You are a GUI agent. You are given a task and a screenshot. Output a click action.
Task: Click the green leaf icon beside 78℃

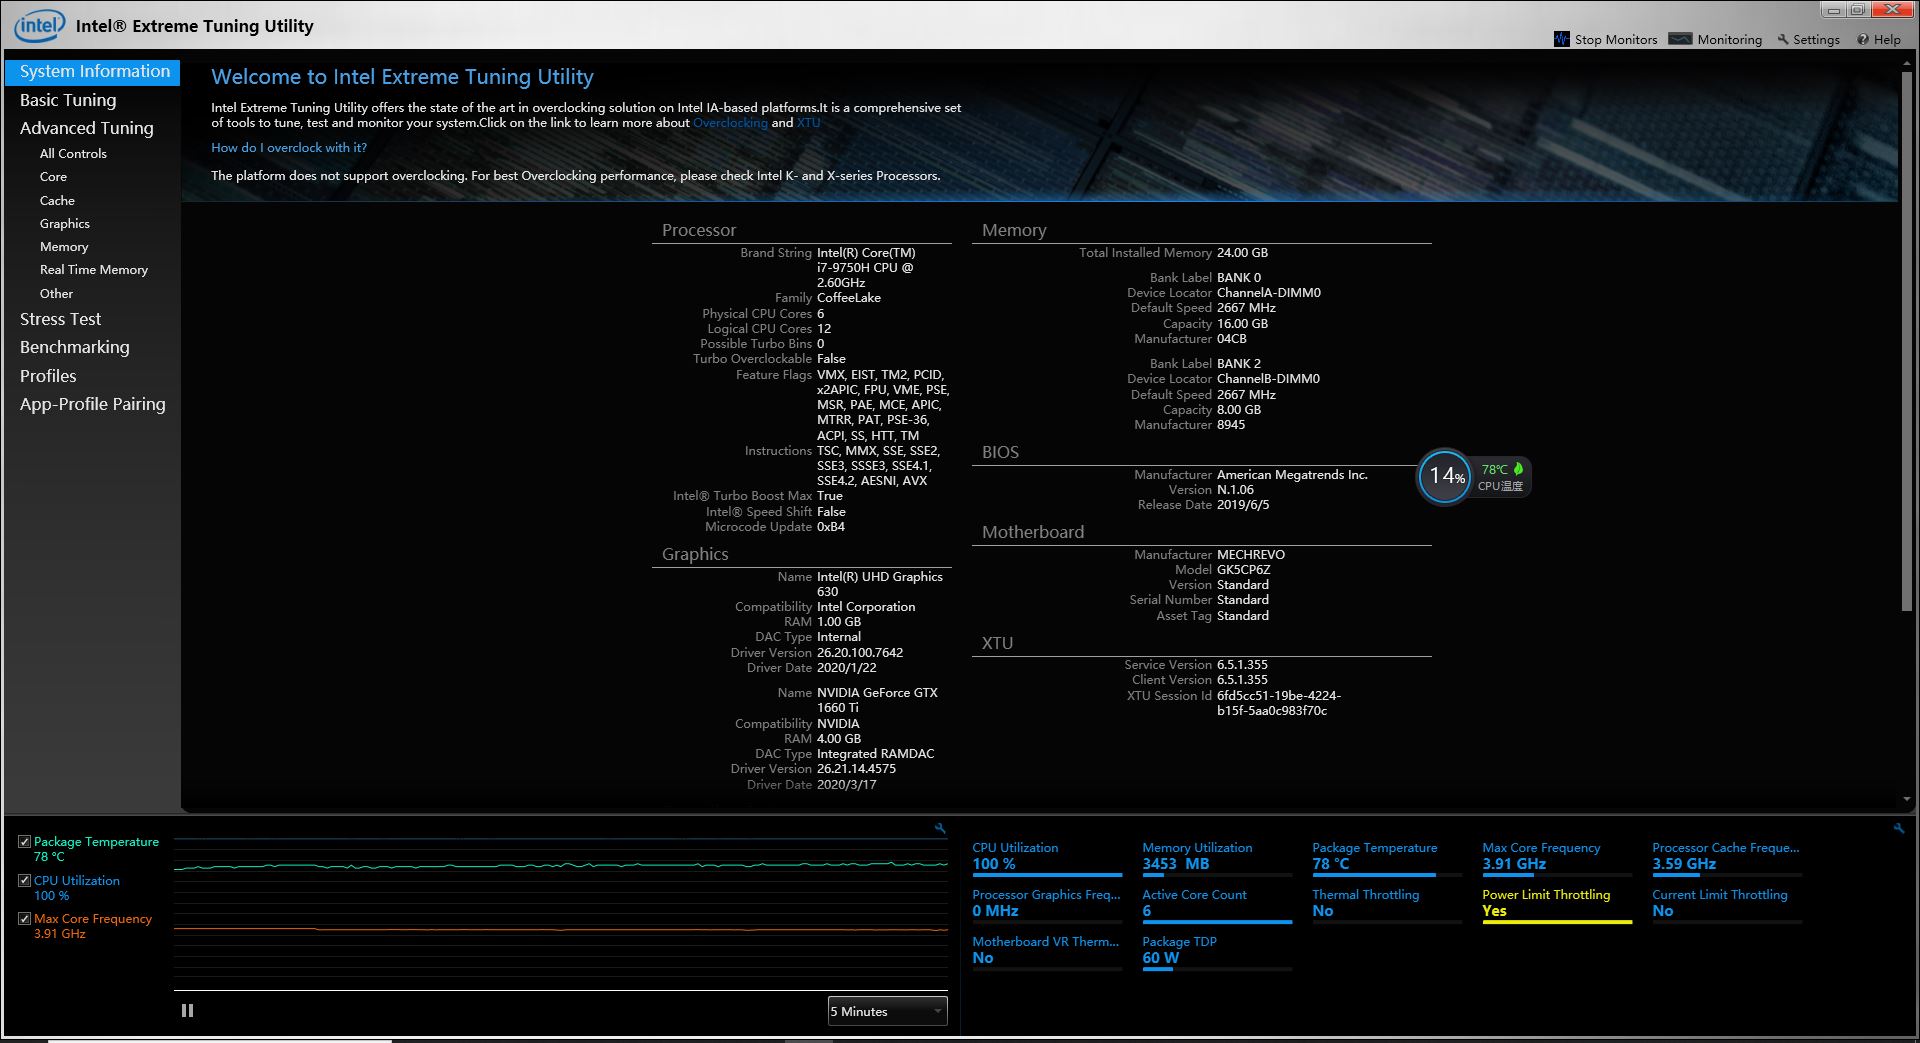click(x=1518, y=469)
